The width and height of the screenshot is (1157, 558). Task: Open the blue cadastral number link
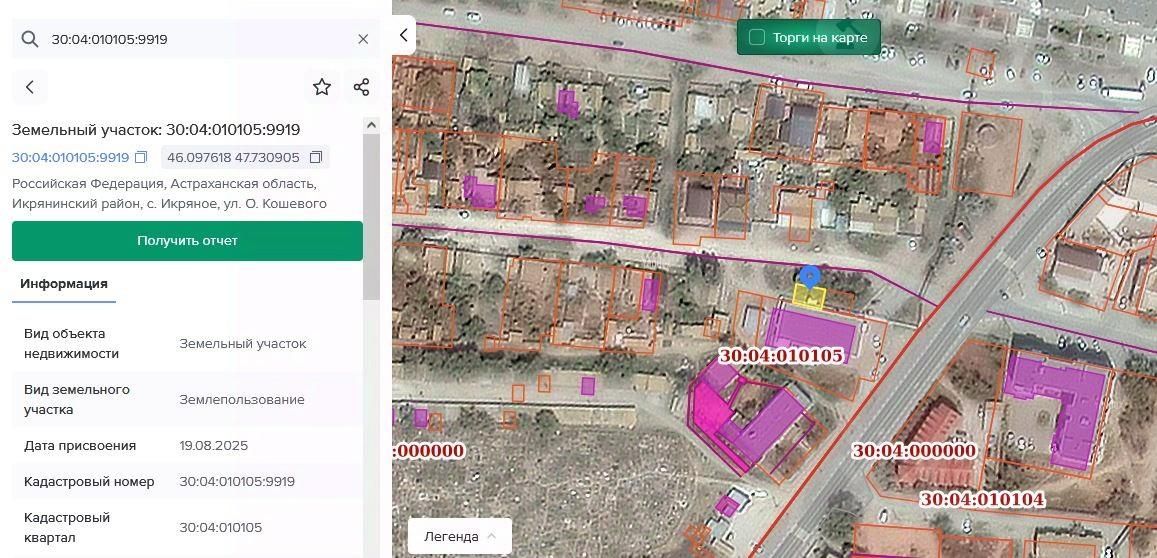pos(70,157)
